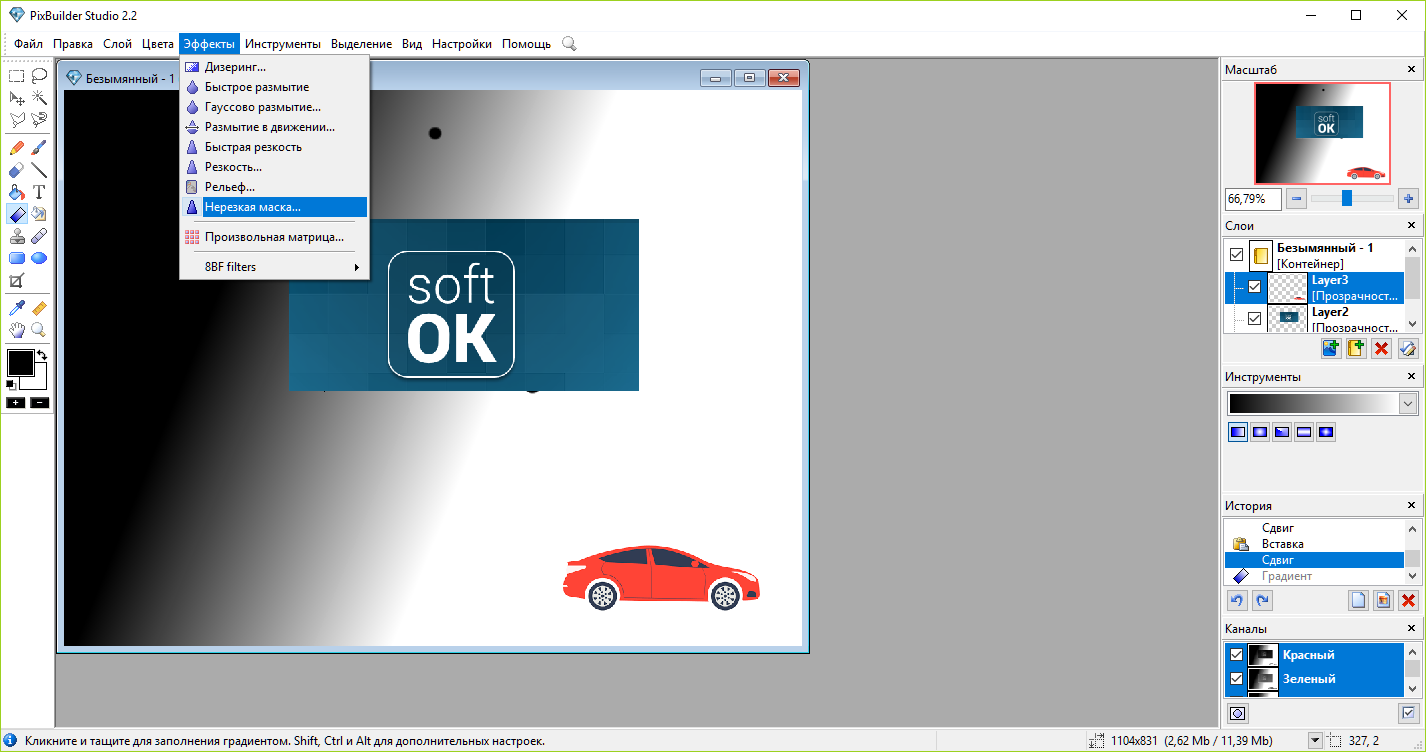Select Нерезкая маска menu entry
Image resolution: width=1426 pixels, height=752 pixels.
(x=253, y=207)
